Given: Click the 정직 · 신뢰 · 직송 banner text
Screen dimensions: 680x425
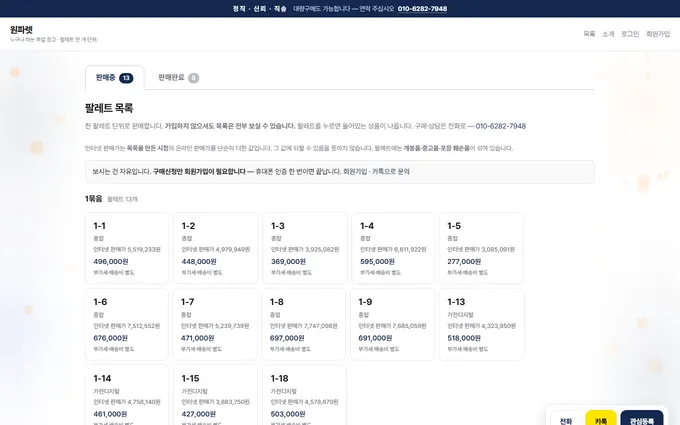Looking at the screenshot, I should click(259, 9).
